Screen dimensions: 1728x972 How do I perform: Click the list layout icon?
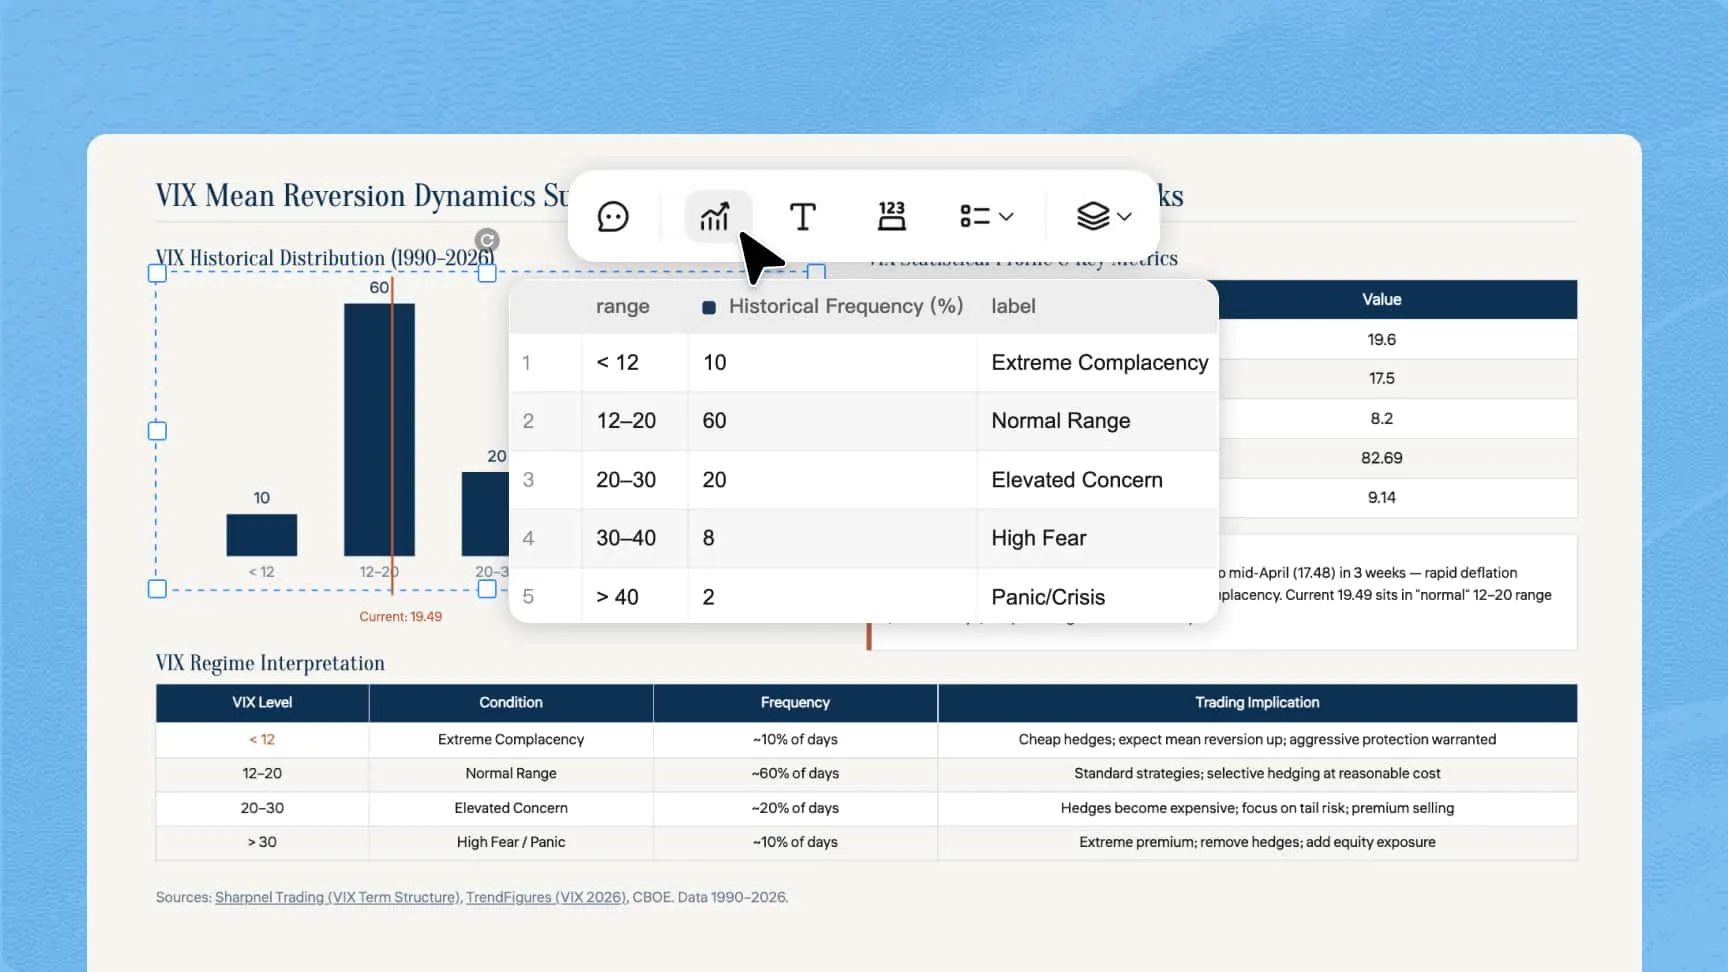(x=975, y=216)
